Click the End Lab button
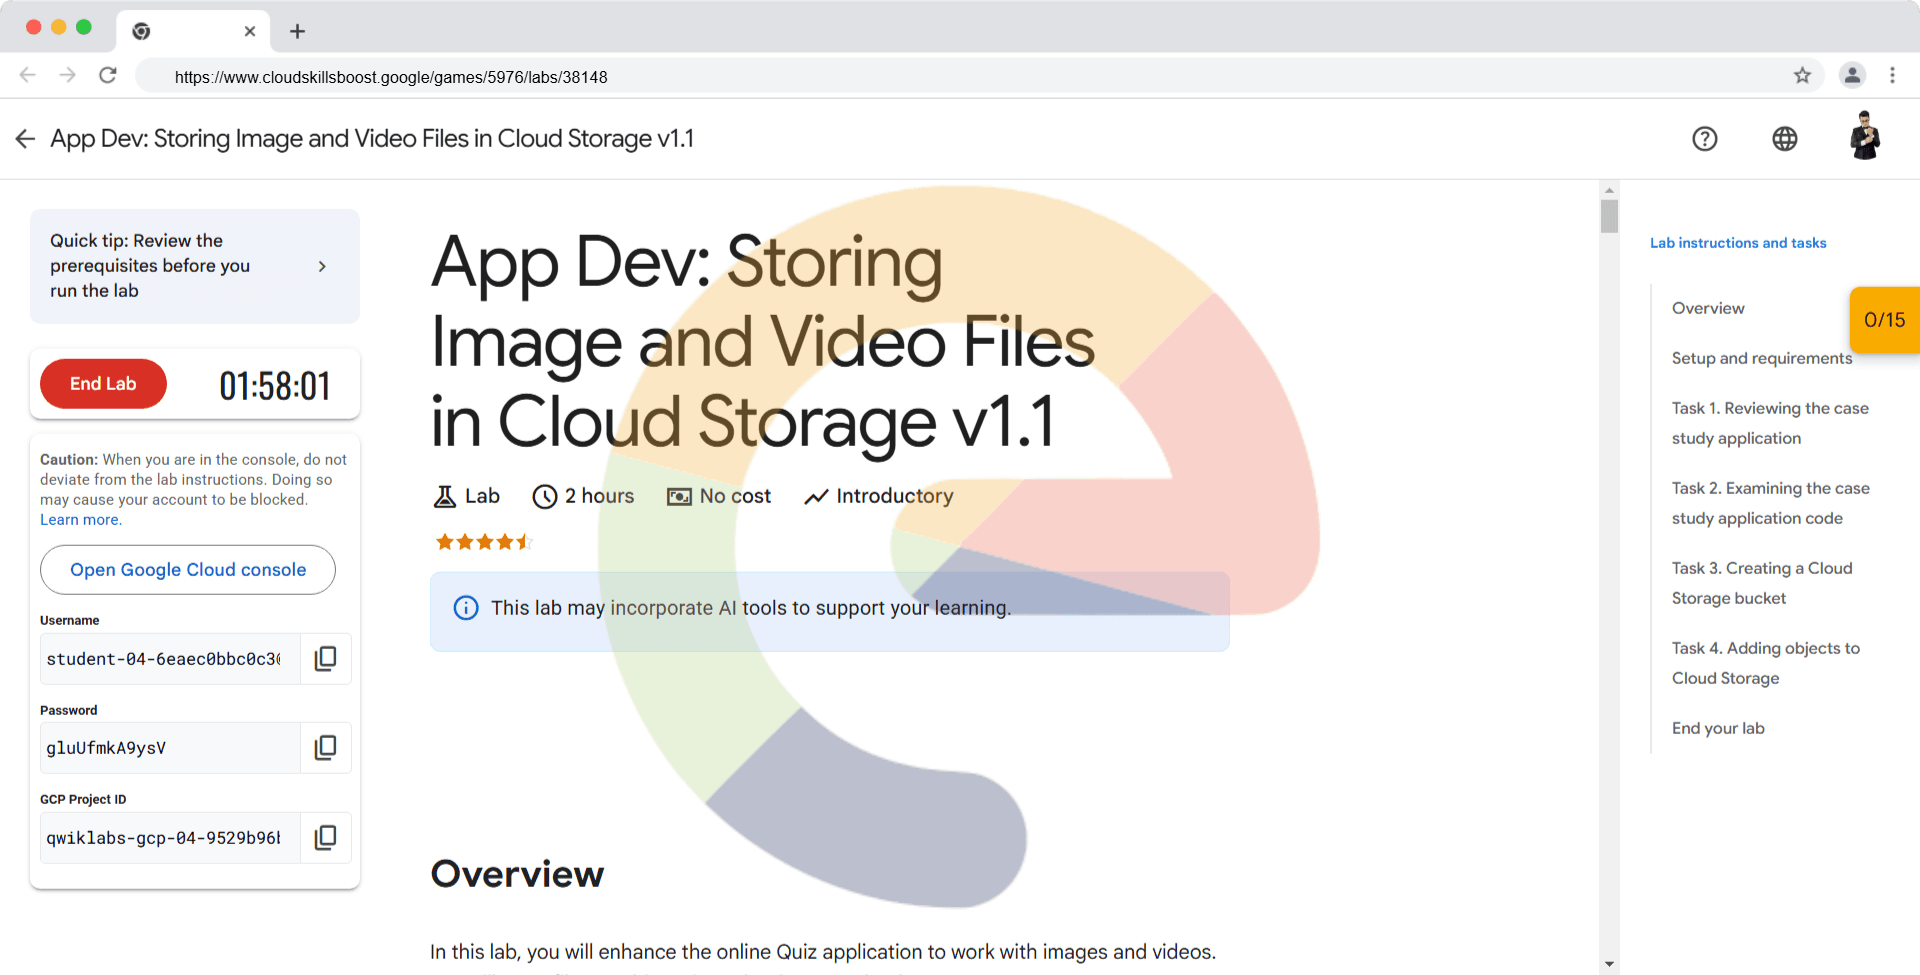 [x=103, y=384]
